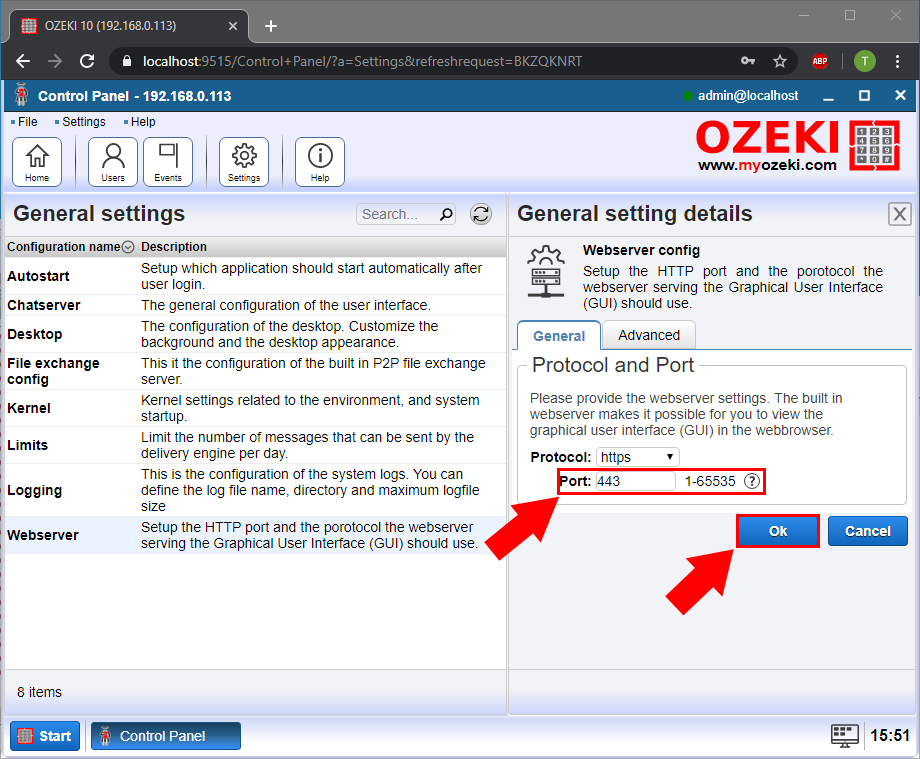Click the Control Panel taskbar button
Screen dimensions: 920x759
(166, 736)
